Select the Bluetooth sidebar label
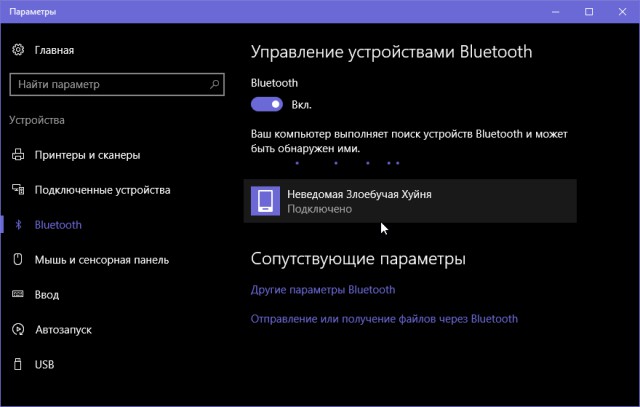 click(x=58, y=225)
